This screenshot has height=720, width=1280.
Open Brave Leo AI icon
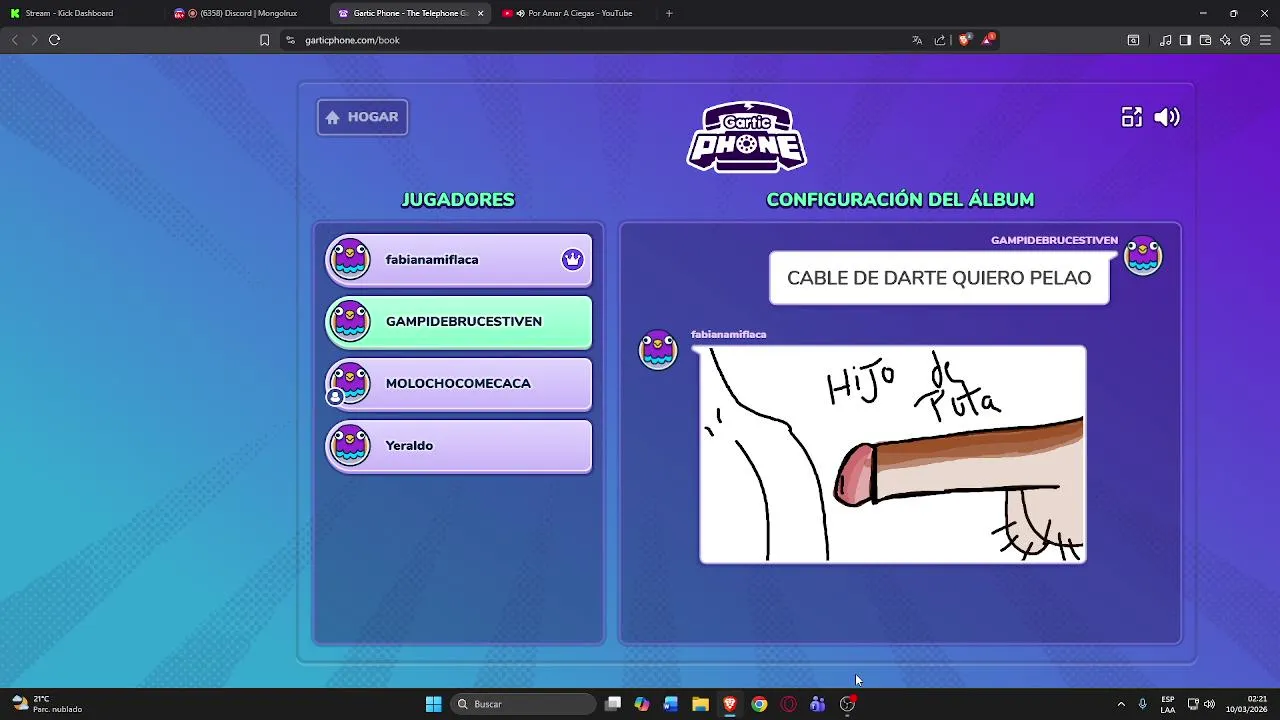[x=1225, y=40]
